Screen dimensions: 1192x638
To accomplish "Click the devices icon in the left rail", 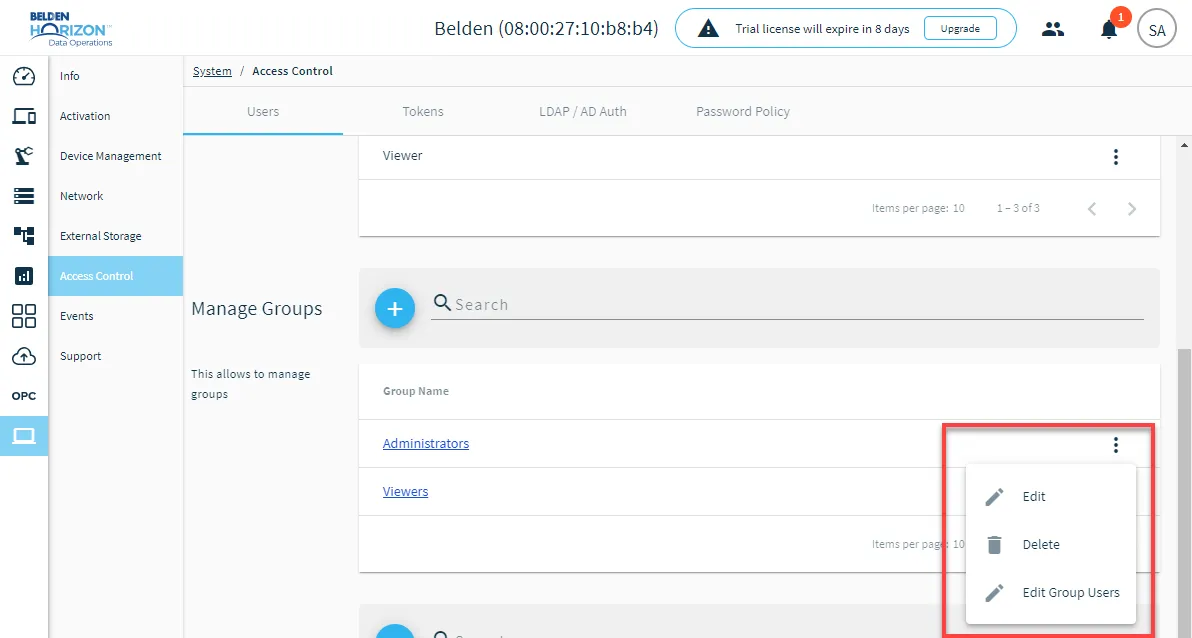I will [24, 116].
